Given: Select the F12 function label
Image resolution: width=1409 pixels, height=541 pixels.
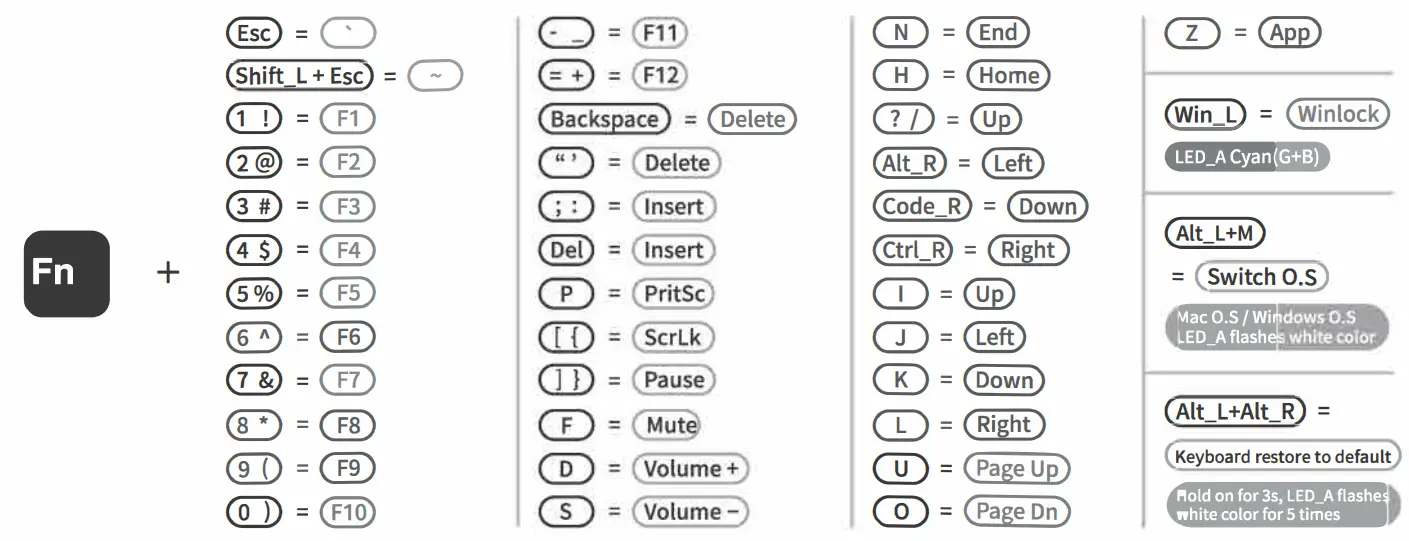Looking at the screenshot, I should (660, 76).
